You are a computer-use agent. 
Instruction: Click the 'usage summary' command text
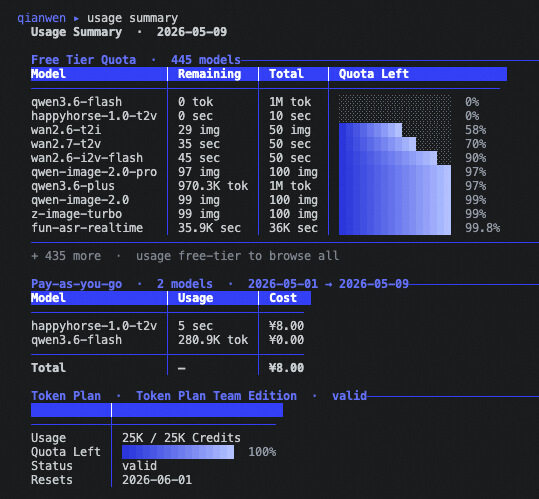point(132,18)
